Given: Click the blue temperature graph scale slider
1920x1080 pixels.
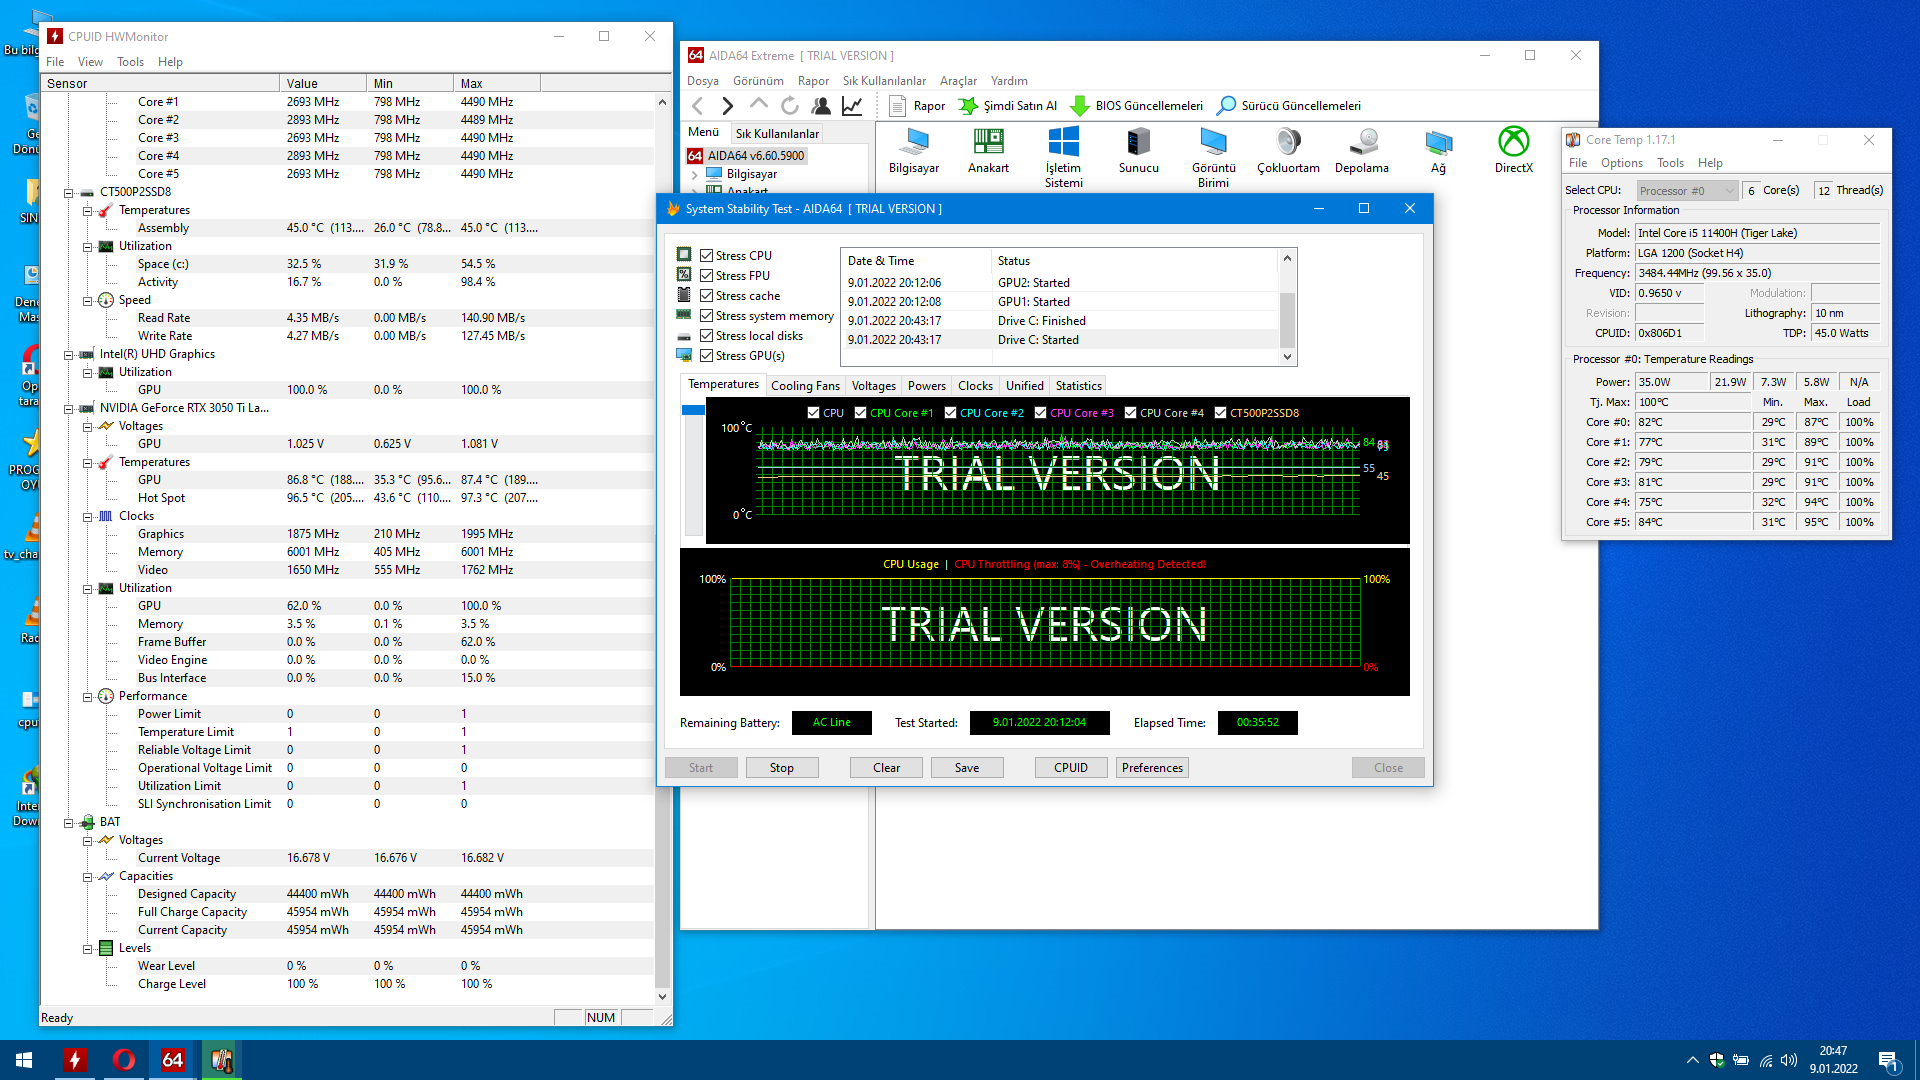Looking at the screenshot, I should [x=693, y=410].
